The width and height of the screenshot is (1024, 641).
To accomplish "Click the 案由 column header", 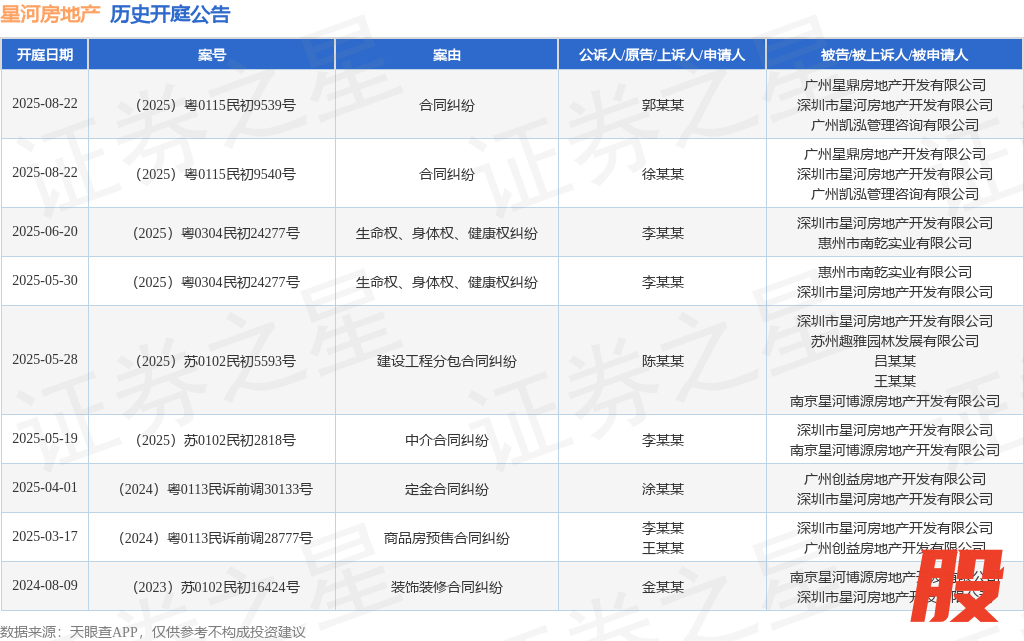I will 446,55.
